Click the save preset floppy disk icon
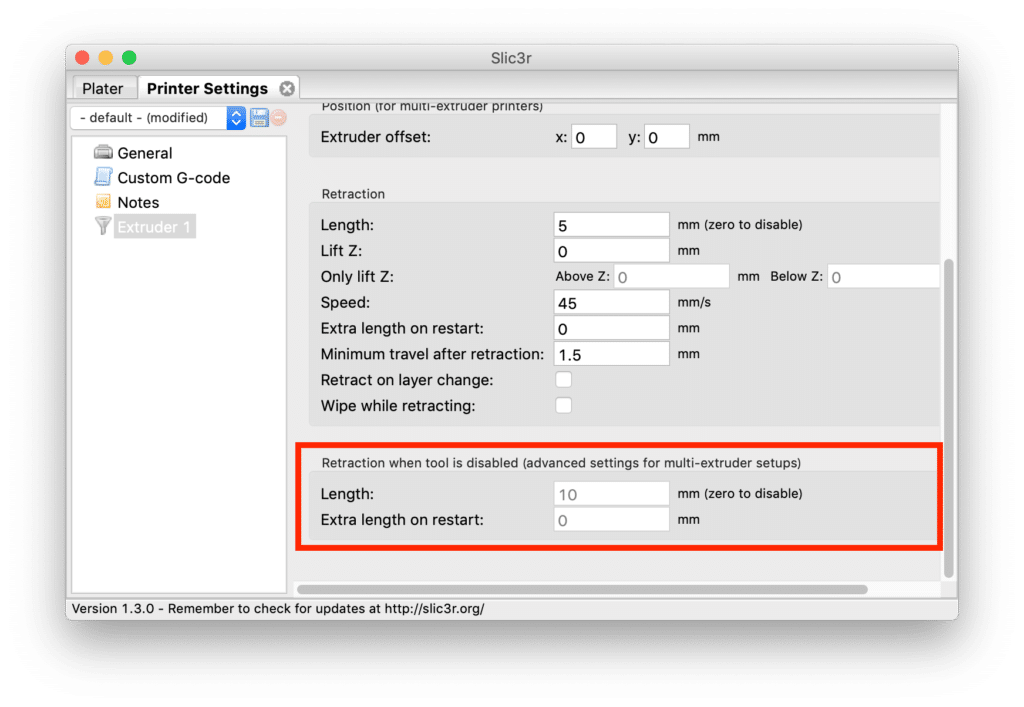This screenshot has height=707, width=1024. tap(259, 118)
